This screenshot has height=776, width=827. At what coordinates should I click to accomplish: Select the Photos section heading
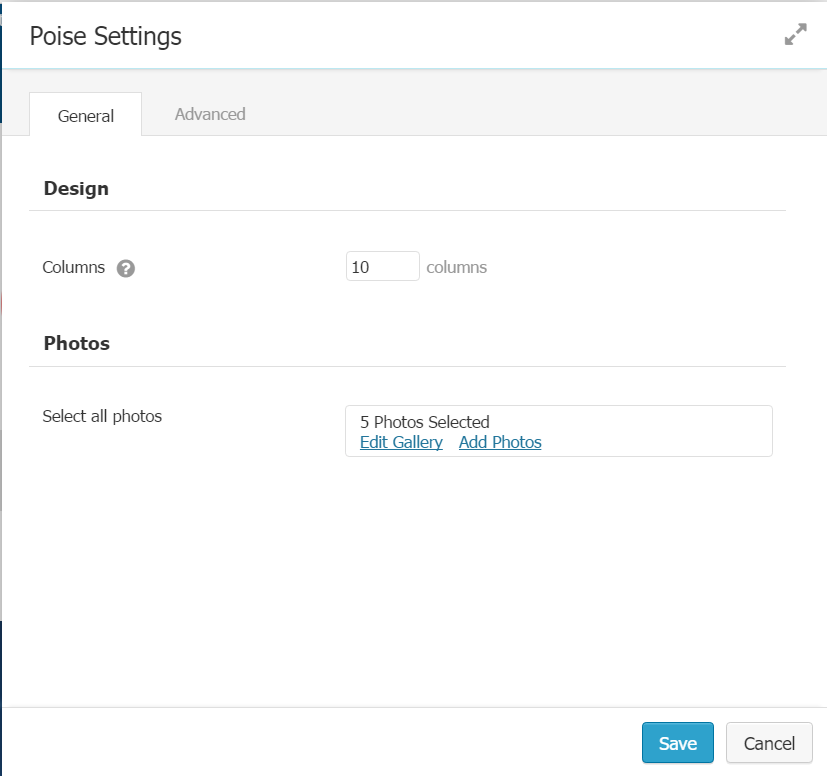click(77, 343)
